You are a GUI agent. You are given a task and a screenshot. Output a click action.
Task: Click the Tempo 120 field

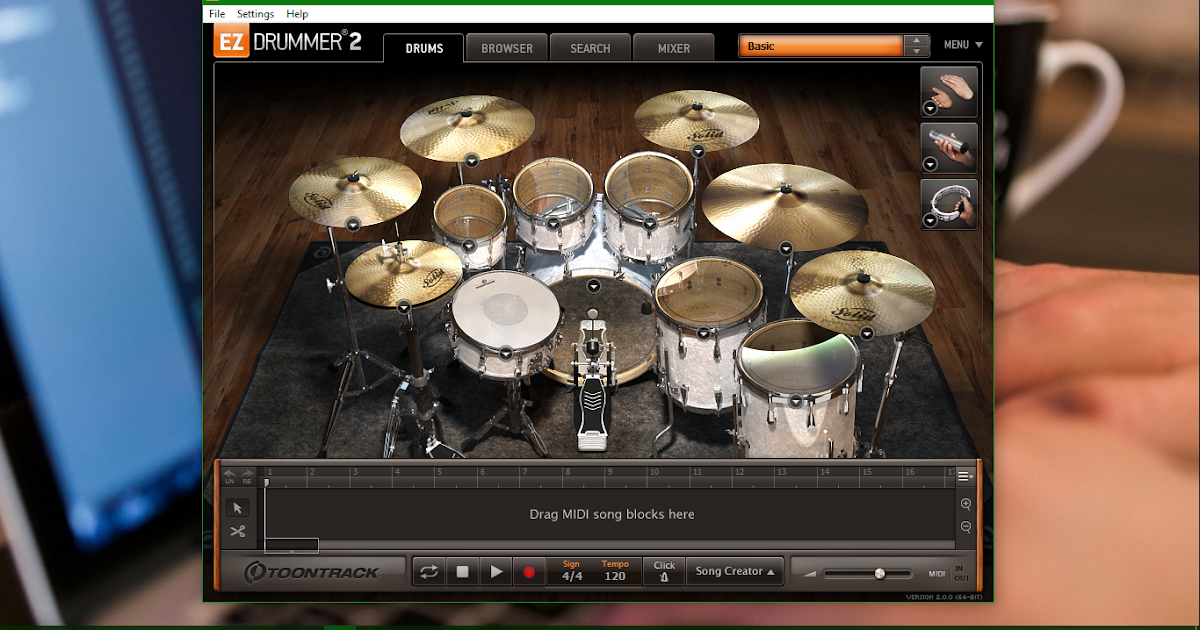pyautogui.click(x=616, y=572)
